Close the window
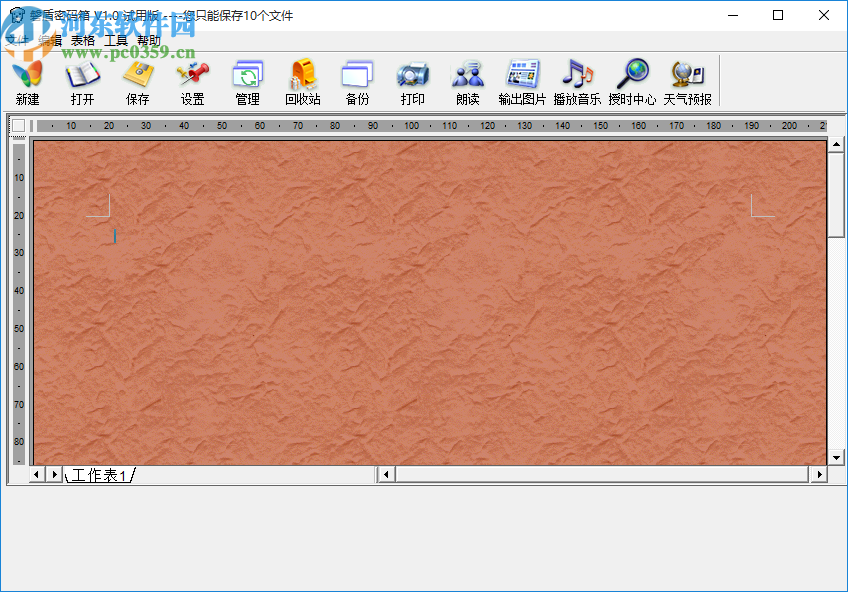Viewport: 848px width, 592px height. coord(824,15)
